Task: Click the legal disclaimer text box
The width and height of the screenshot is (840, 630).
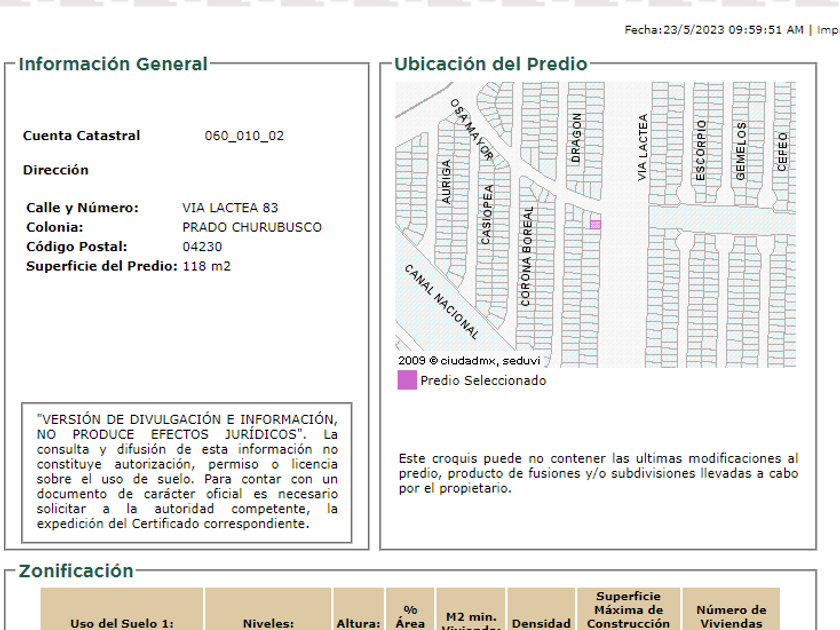Action: tap(187, 471)
